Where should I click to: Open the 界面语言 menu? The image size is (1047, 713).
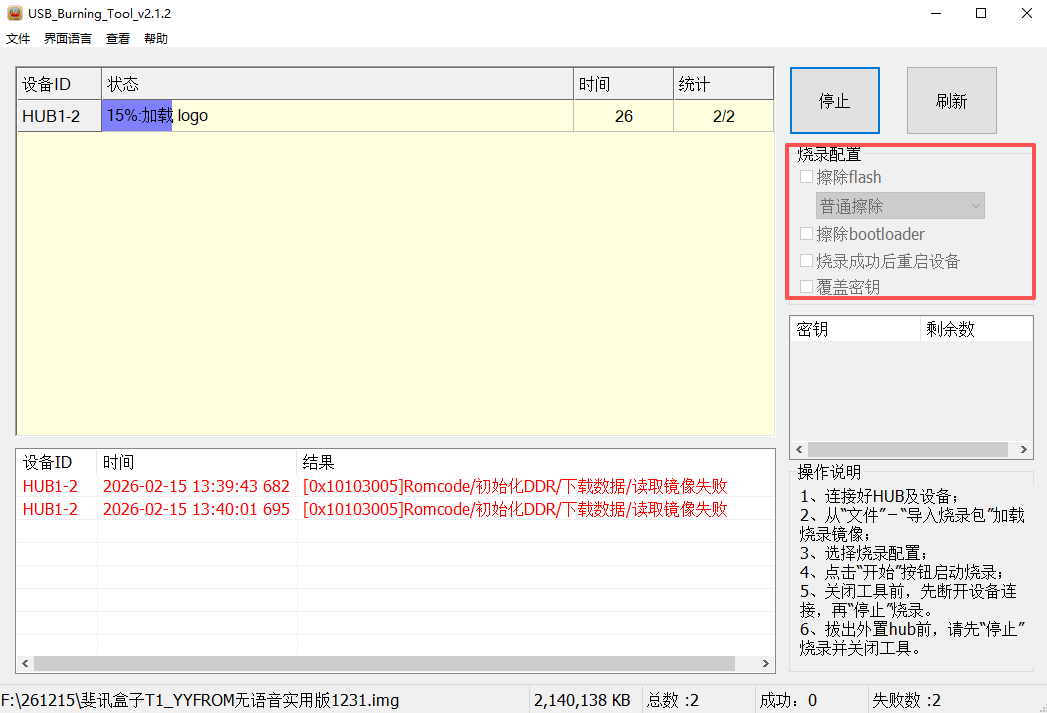tap(67, 39)
